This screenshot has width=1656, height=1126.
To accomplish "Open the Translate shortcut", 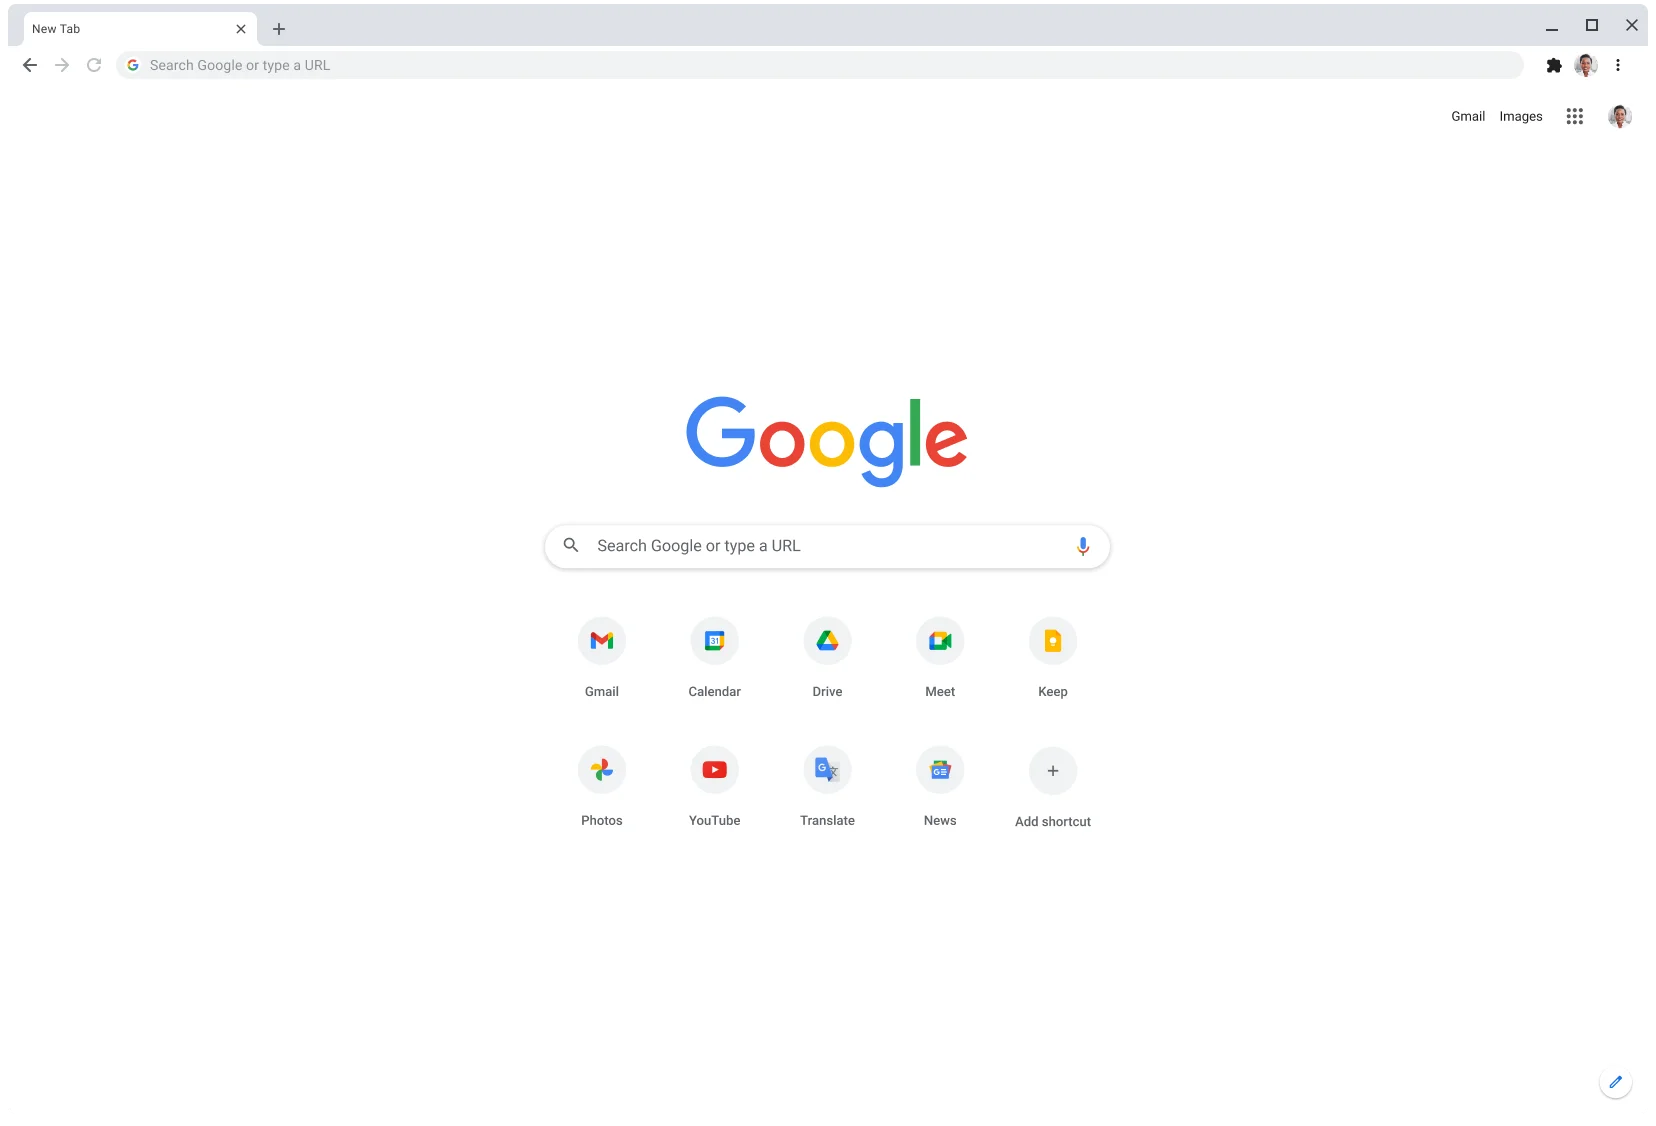I will point(827,770).
